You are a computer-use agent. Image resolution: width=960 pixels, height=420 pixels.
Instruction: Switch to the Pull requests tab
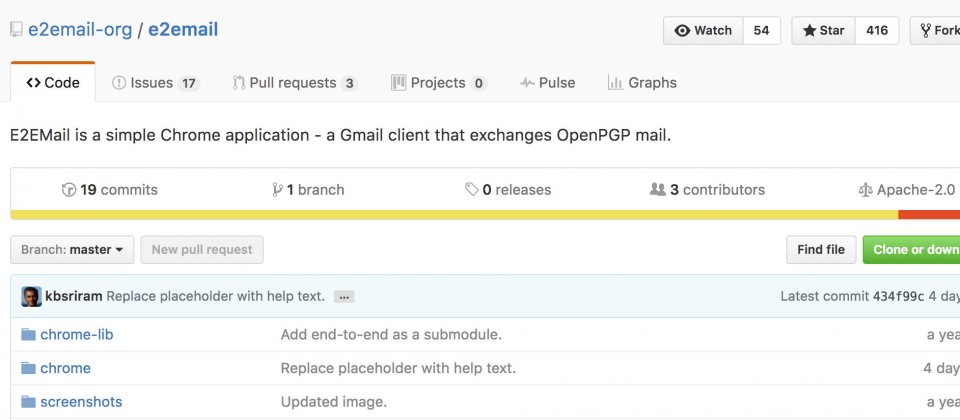click(x=294, y=83)
